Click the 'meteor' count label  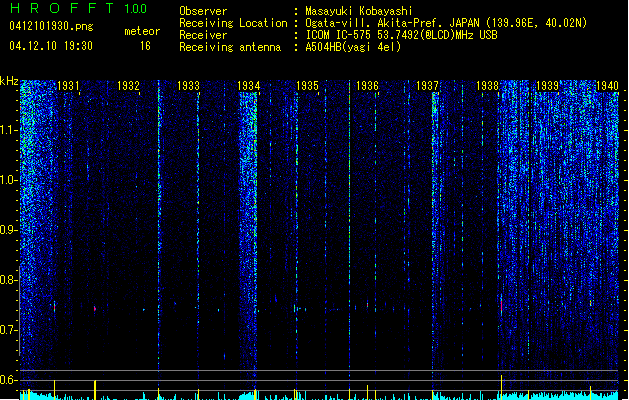click(x=142, y=31)
